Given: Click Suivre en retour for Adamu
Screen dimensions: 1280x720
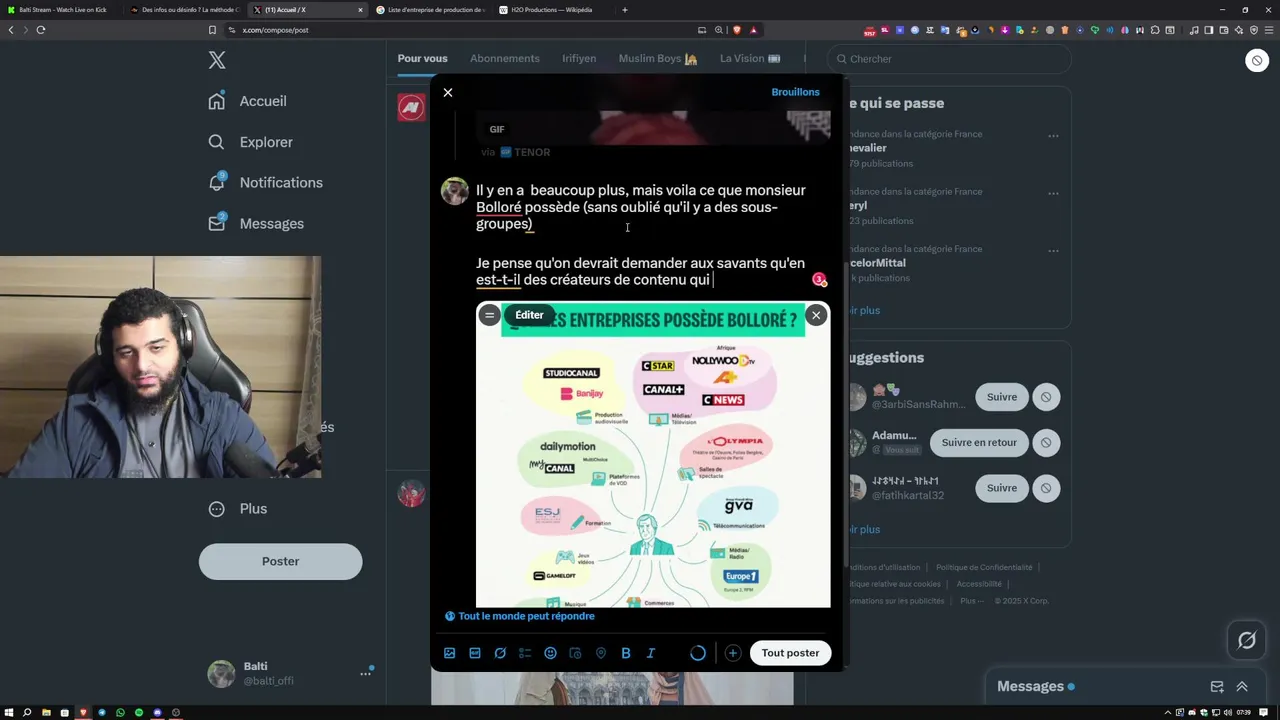Looking at the screenshot, I should coord(979,443).
